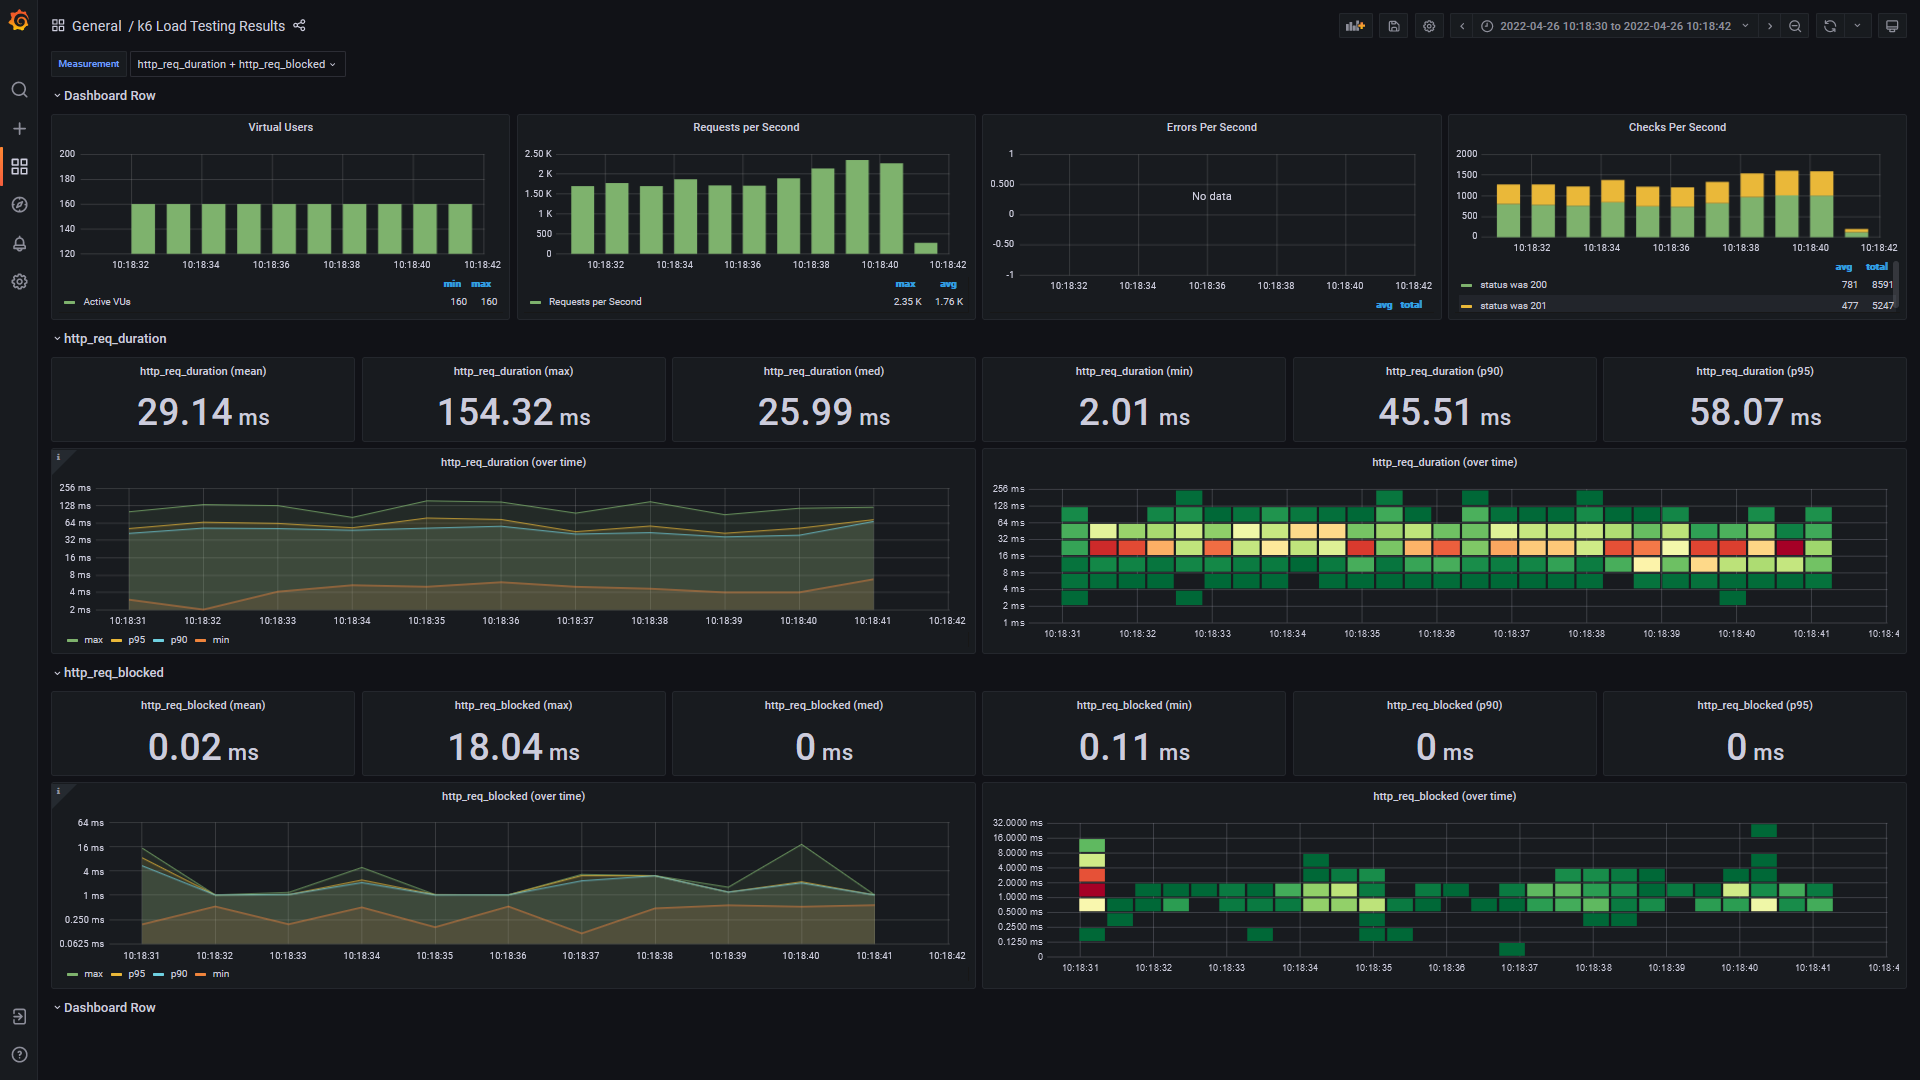Viewport: 1920px width, 1080px height.
Task: Open dashboard settings gear in top bar
Action: pos(1429,26)
